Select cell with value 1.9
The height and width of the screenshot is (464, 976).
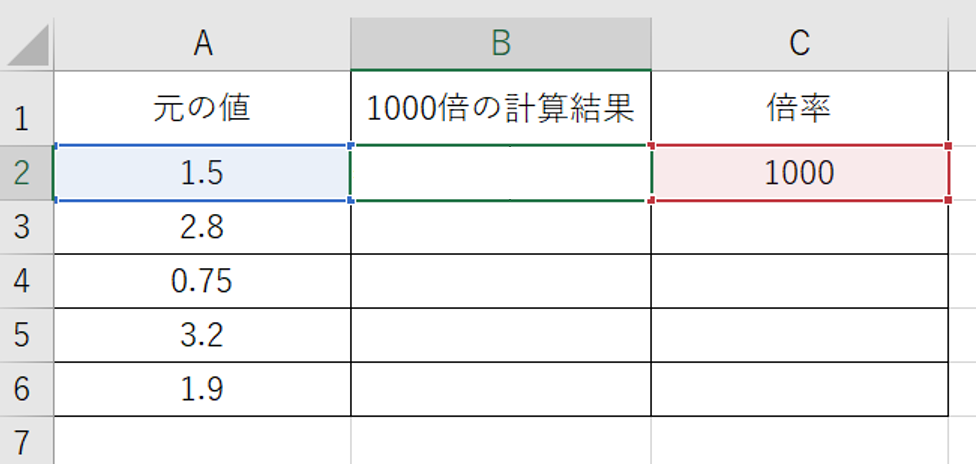[202, 389]
